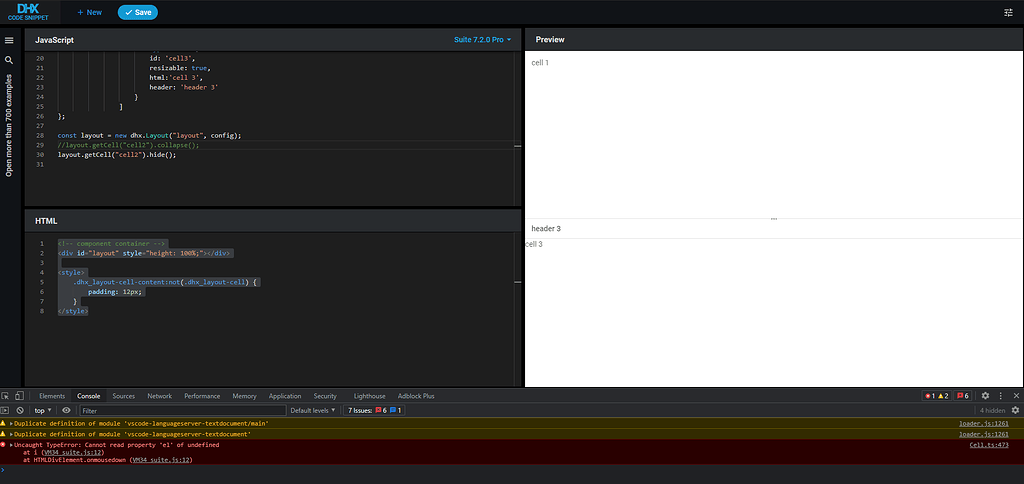Open the Security tab
Image resolution: width=1024 pixels, height=484 pixels.
325,396
